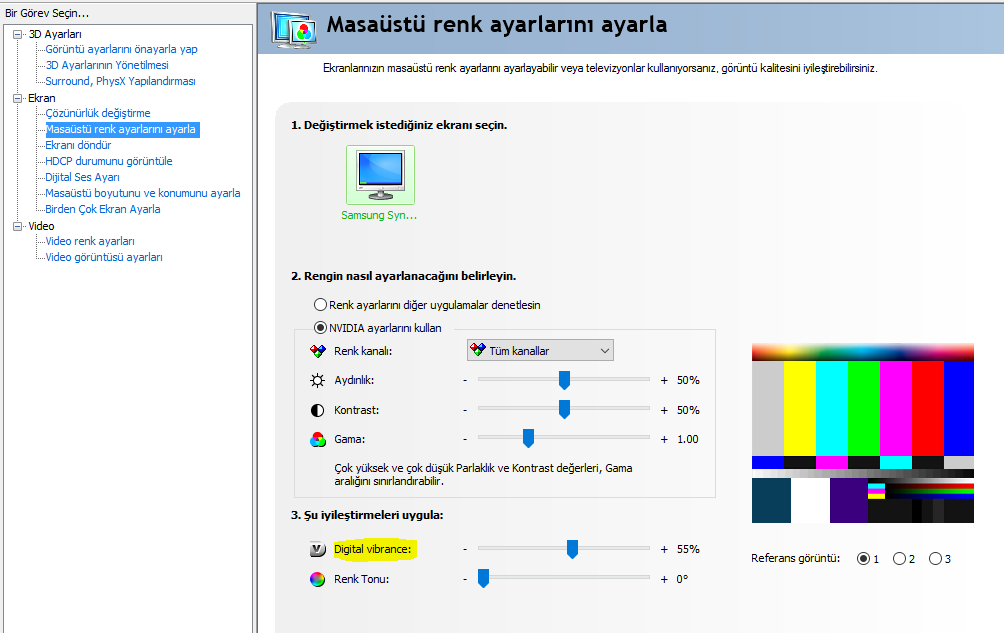Click the Kontrast half-circle icon

pyautogui.click(x=318, y=410)
